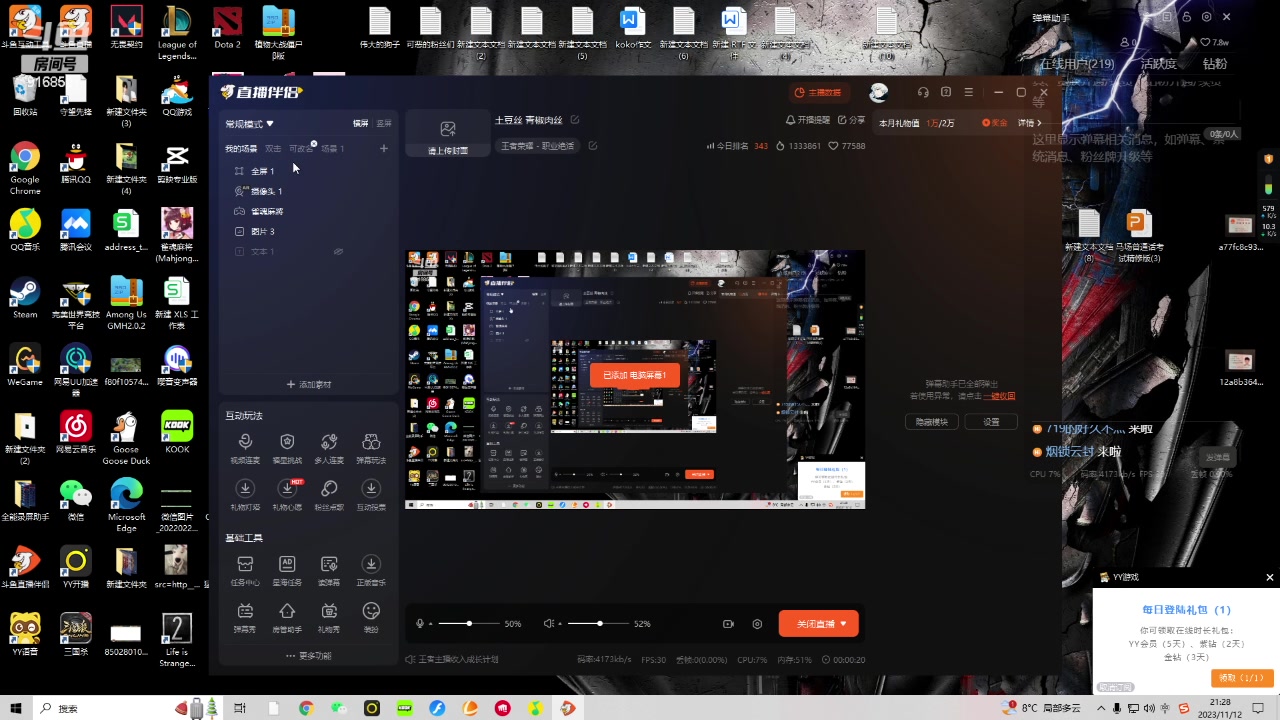Mute the microphone

point(420,624)
